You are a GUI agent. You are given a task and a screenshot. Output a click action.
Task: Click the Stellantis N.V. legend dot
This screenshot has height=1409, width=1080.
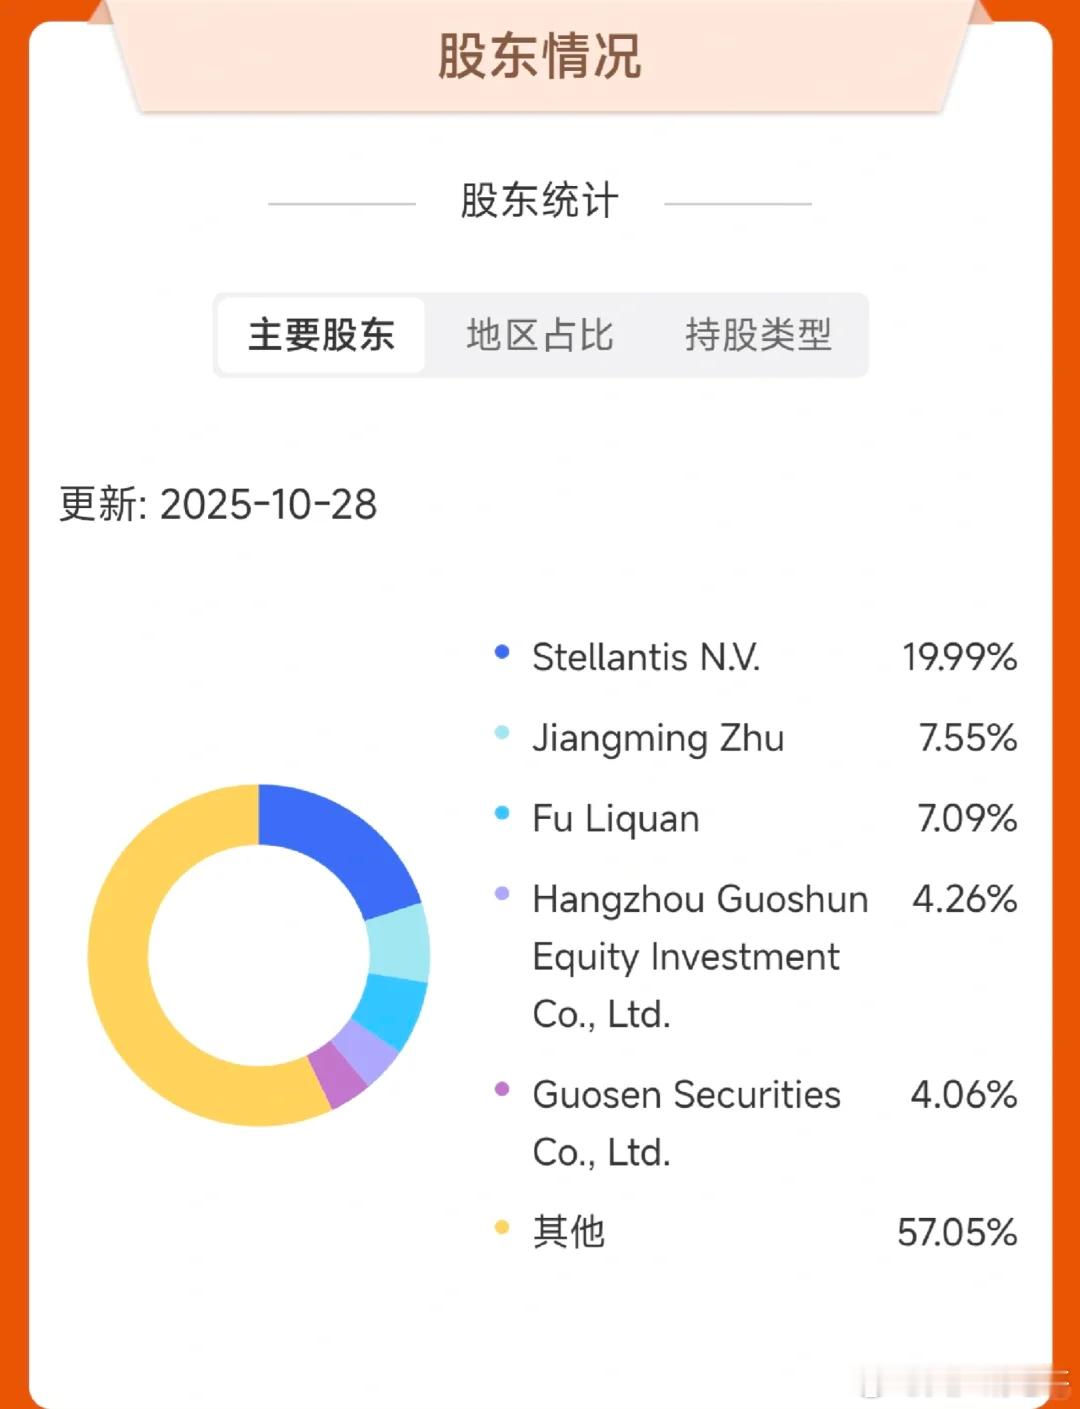(502, 652)
